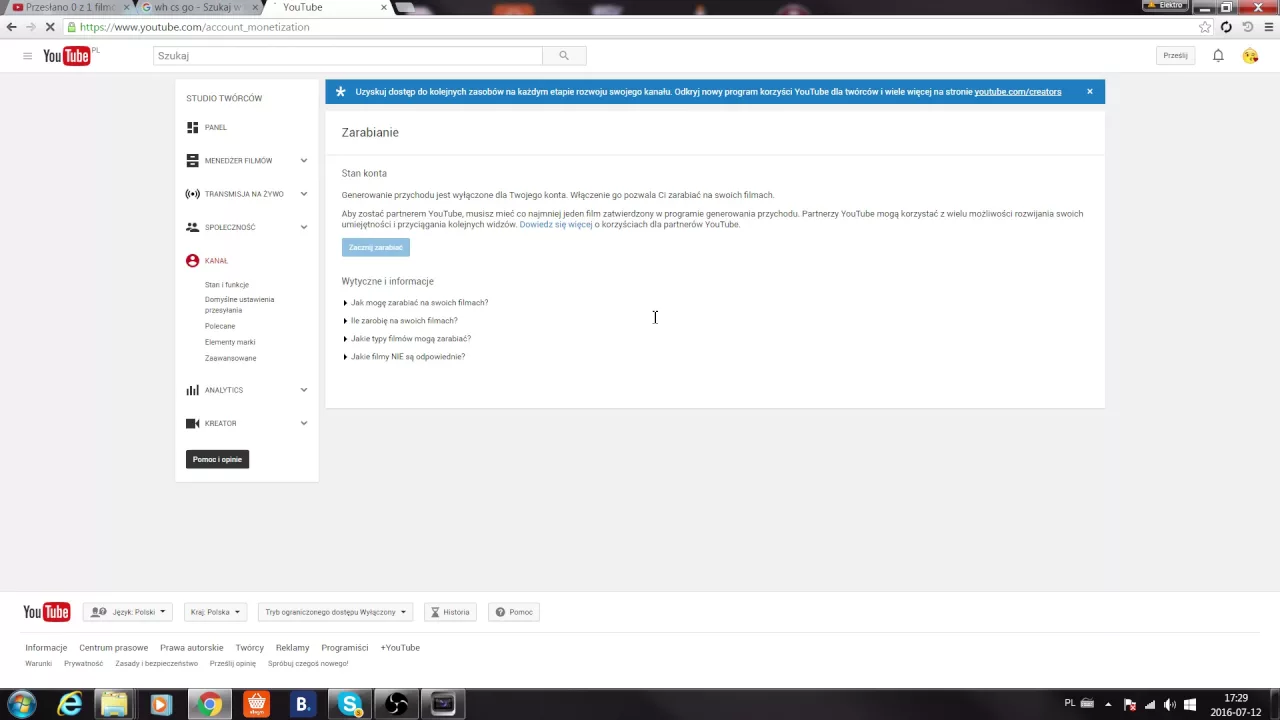This screenshot has height=720, width=1280.
Task: Open Stan i funkcje submenu item
Action: (x=227, y=285)
